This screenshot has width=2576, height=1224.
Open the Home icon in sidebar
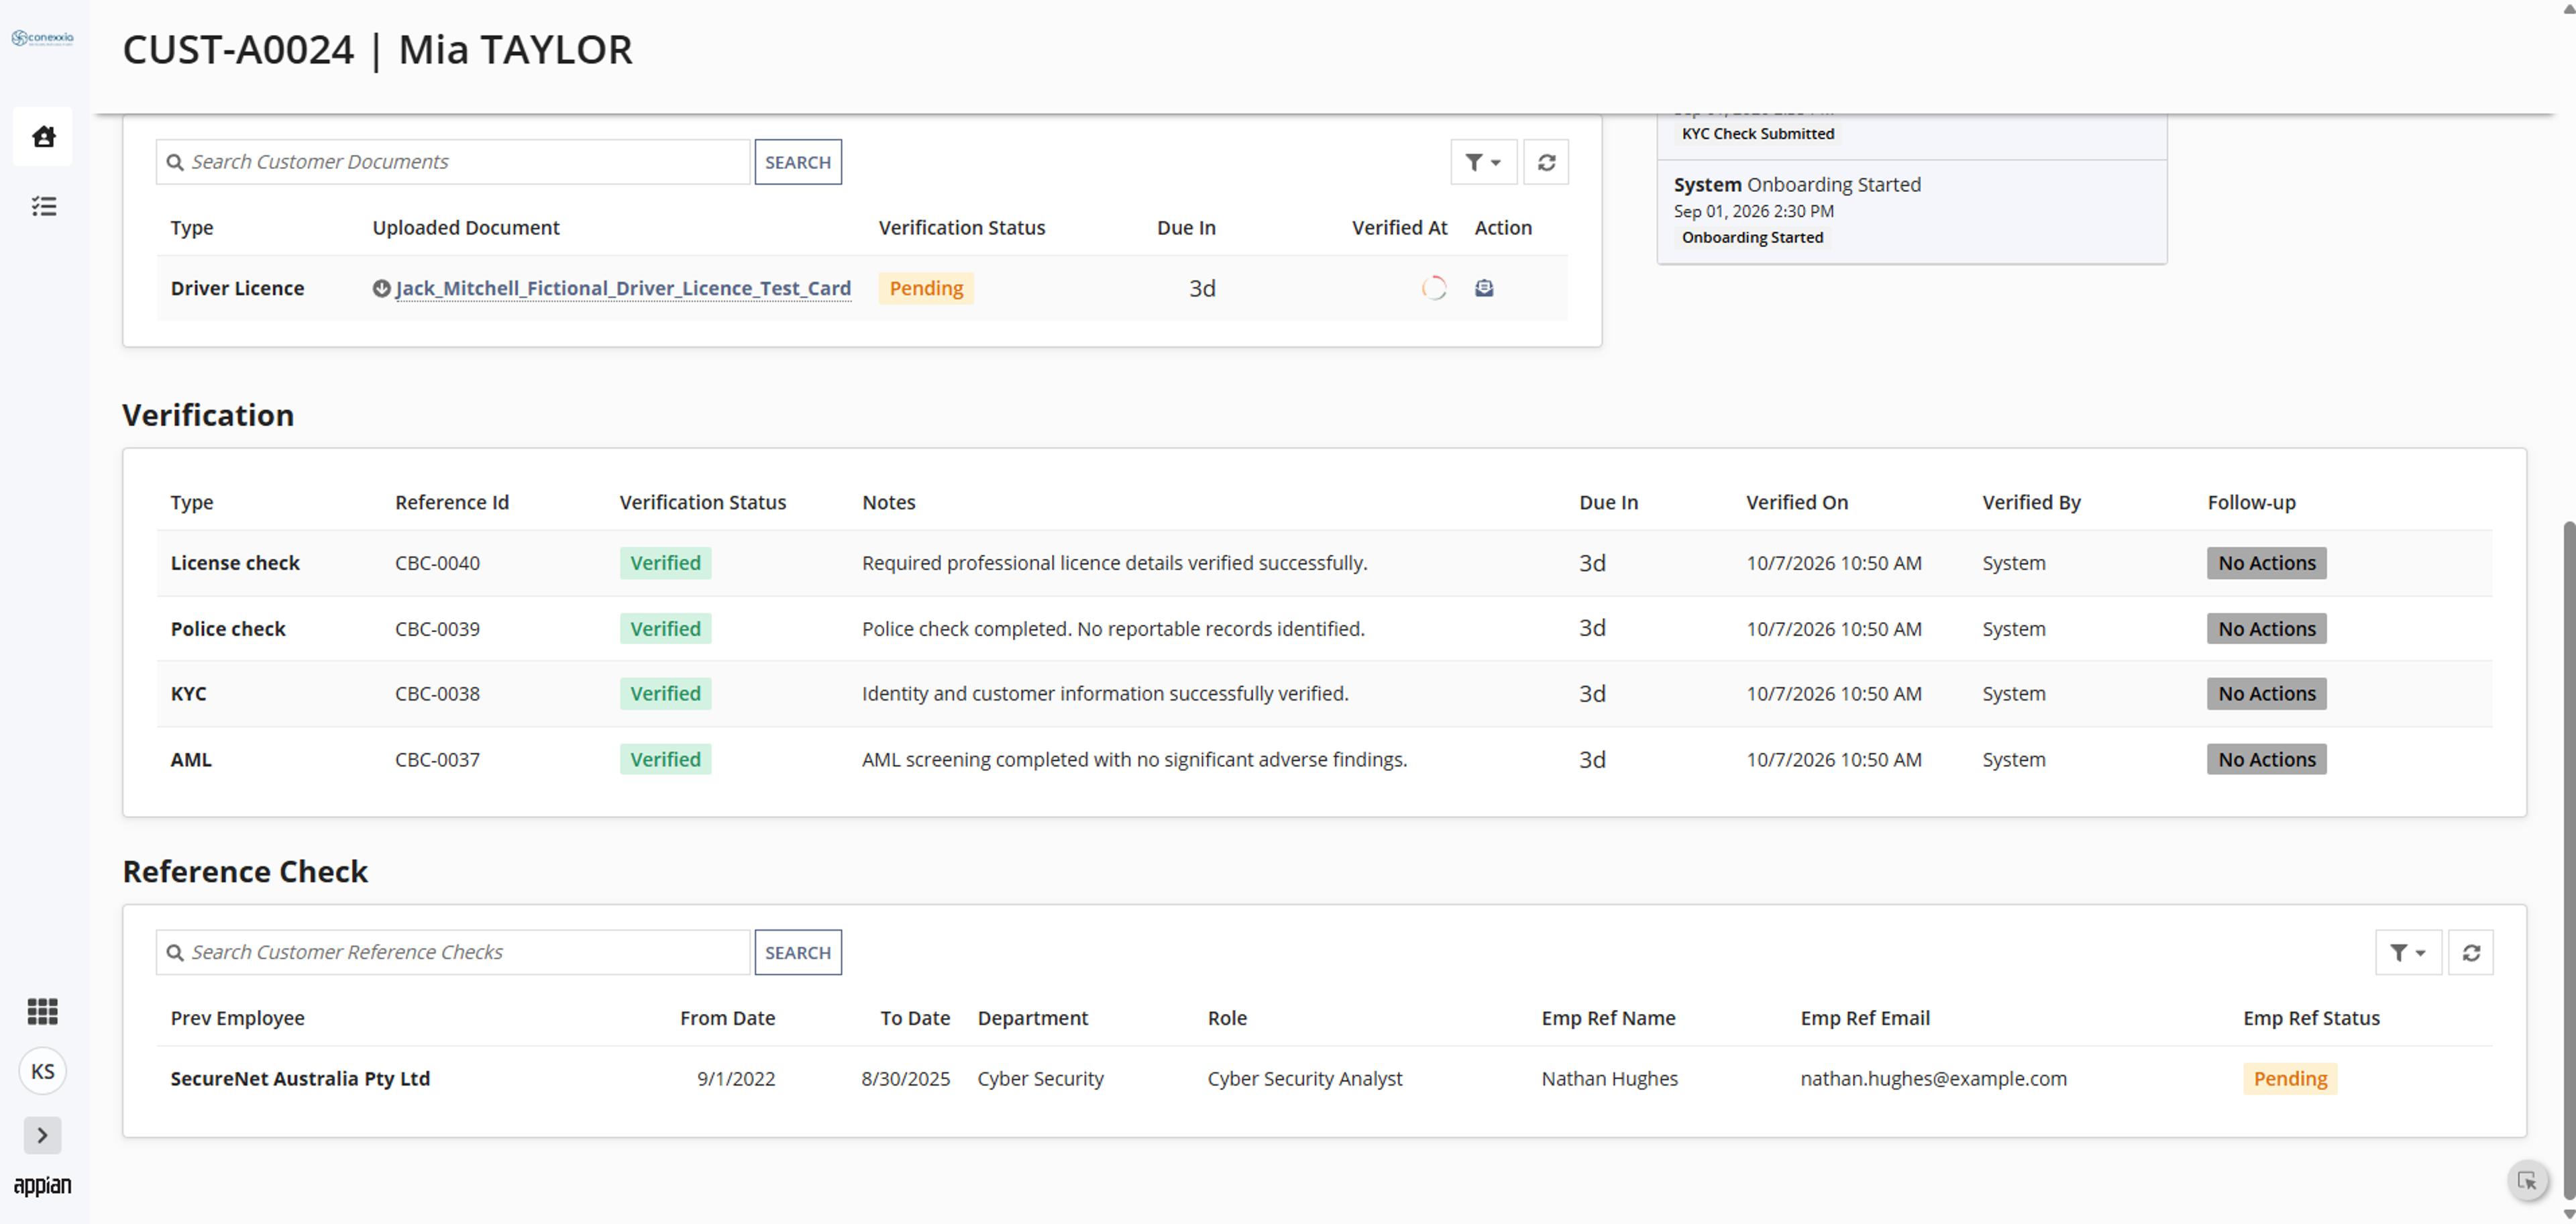click(43, 136)
